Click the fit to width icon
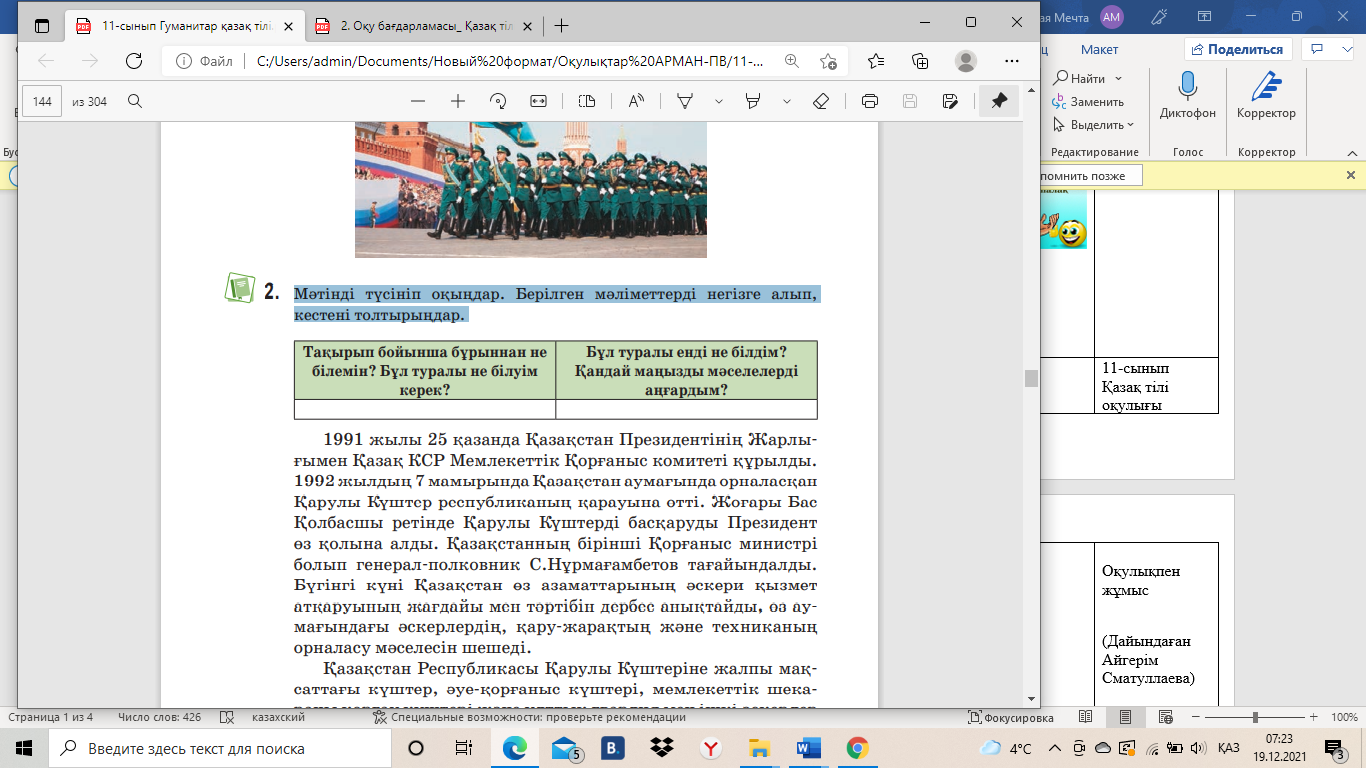Screen dimensions: 1366x768 pos(539,101)
